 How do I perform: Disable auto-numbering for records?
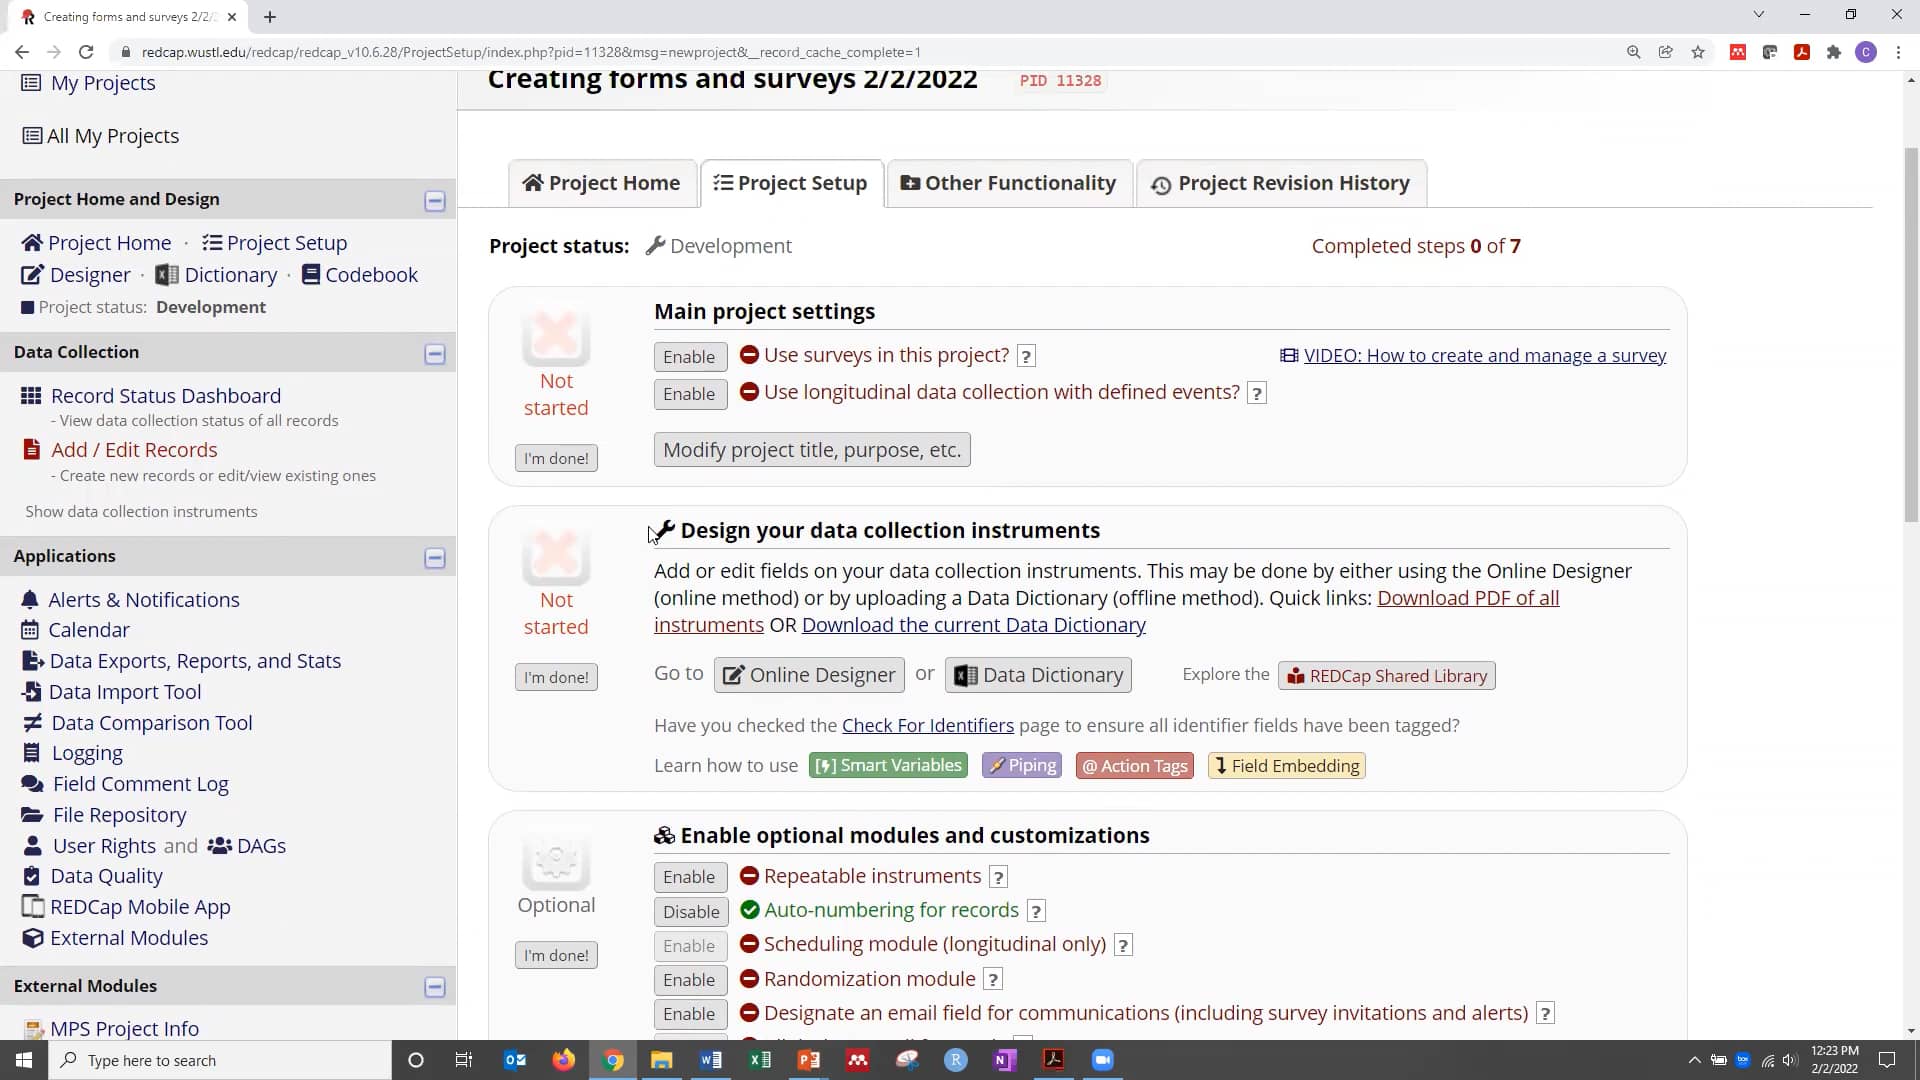coord(690,911)
